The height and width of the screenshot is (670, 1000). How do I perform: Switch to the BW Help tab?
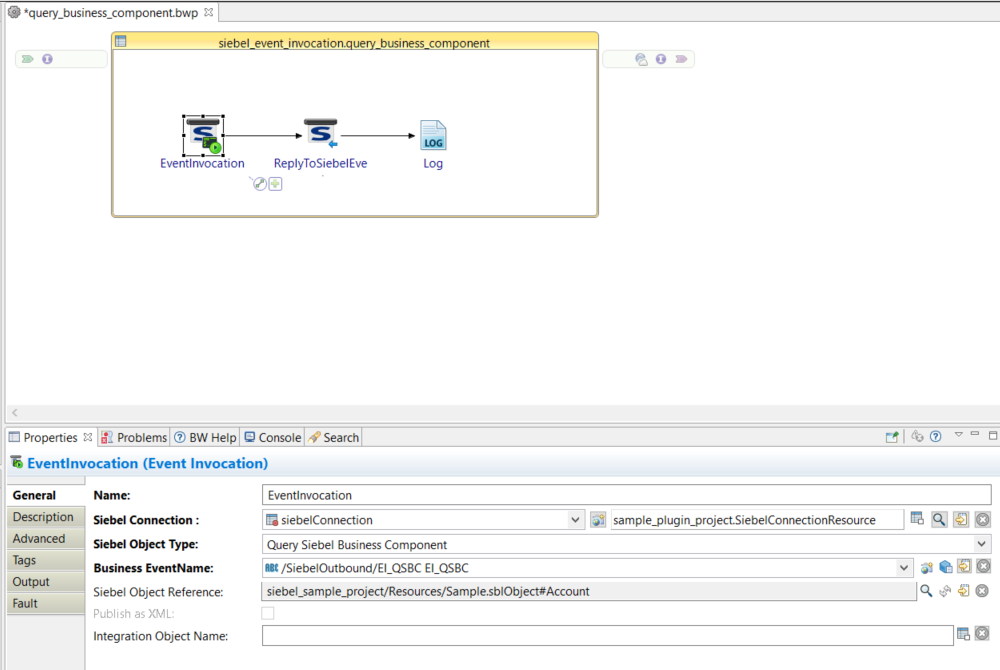click(205, 437)
